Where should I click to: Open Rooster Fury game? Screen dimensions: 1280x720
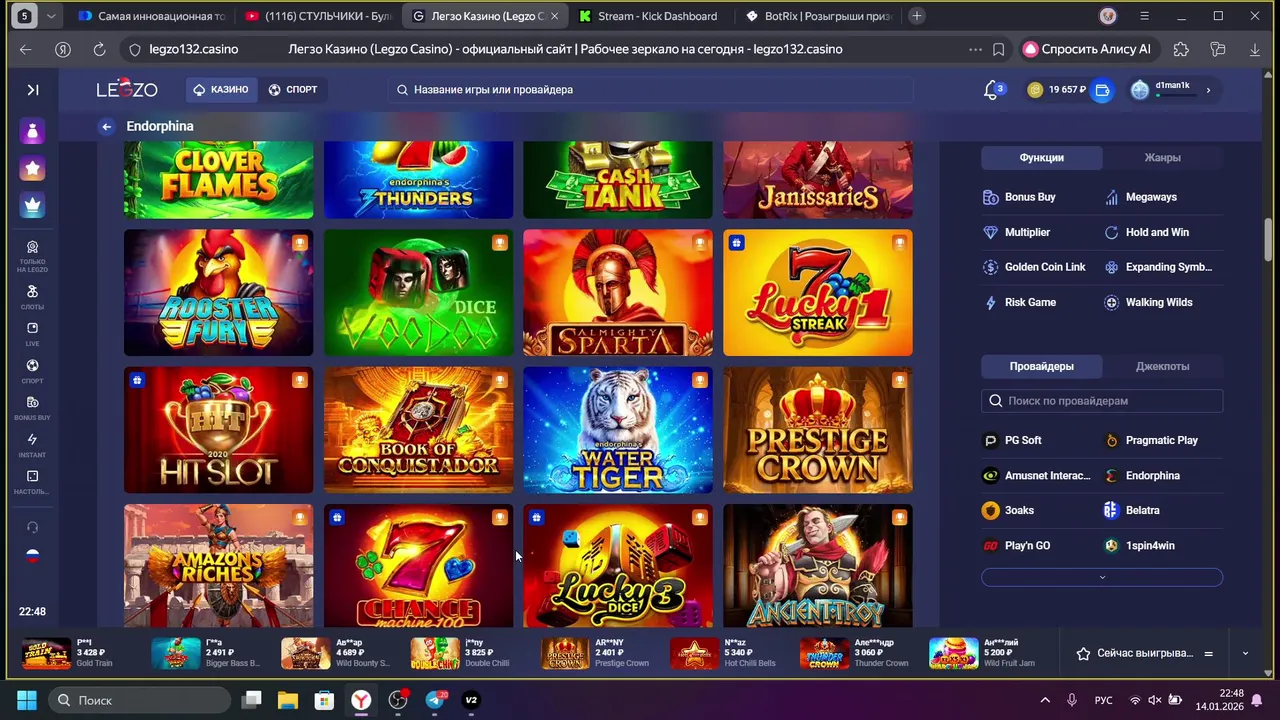click(x=218, y=293)
